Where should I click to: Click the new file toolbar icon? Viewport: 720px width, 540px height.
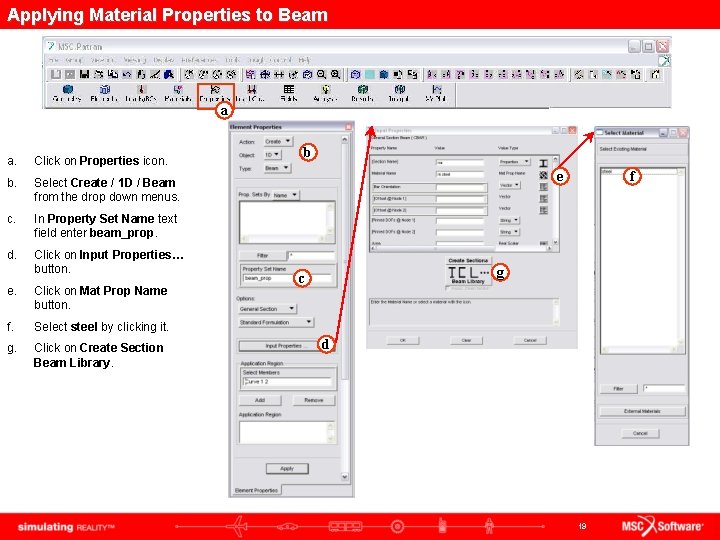pos(56,74)
